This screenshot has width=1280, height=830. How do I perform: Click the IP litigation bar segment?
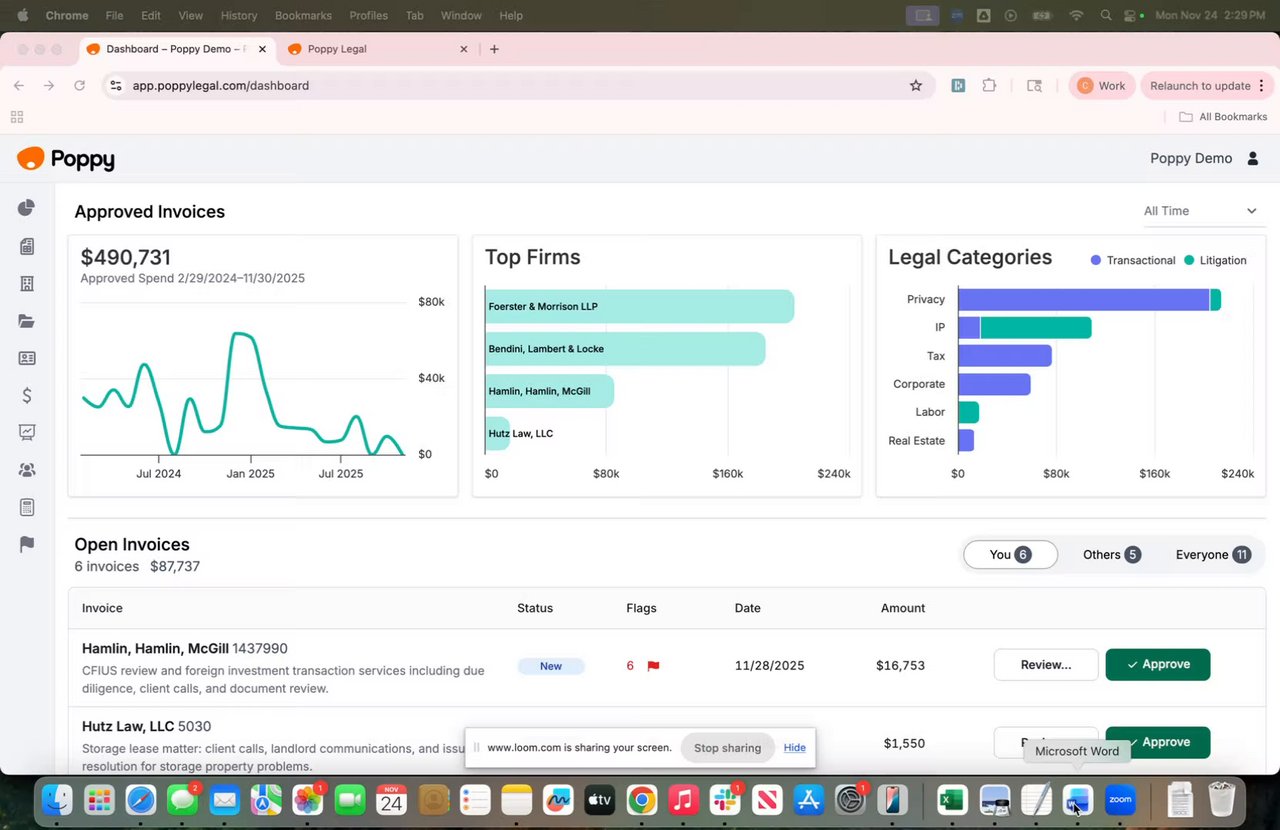1036,327
